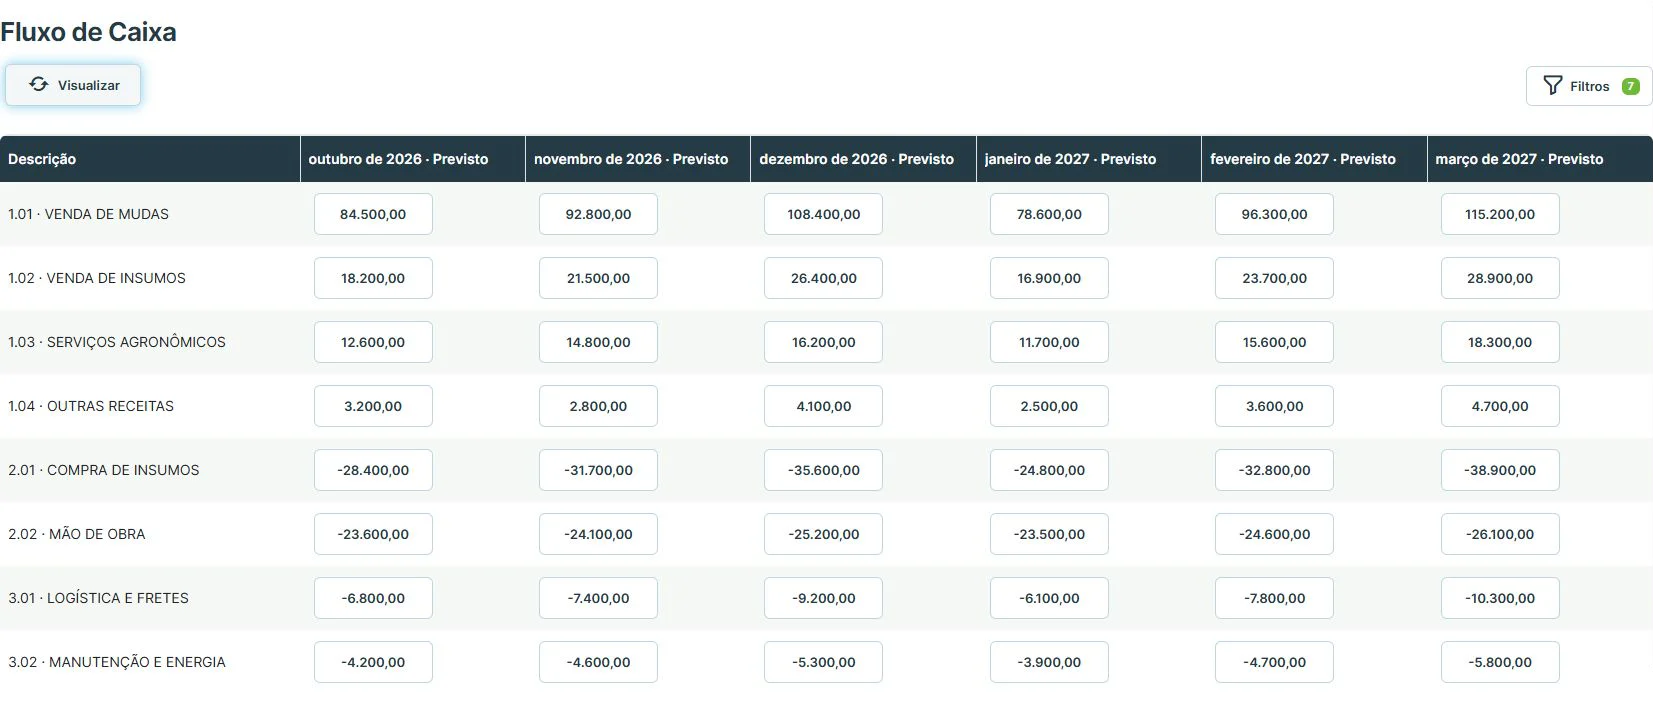Select the janeiro de 2027 column header
This screenshot has width=1653, height=704.
[1089, 159]
